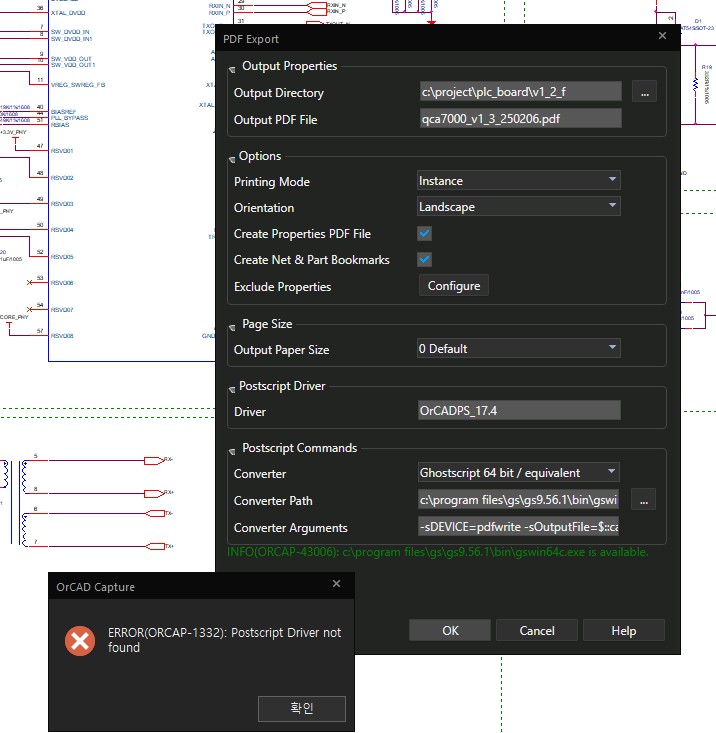The image size is (716, 733).
Task: Browse for the Converter Path
Action: tap(644, 500)
